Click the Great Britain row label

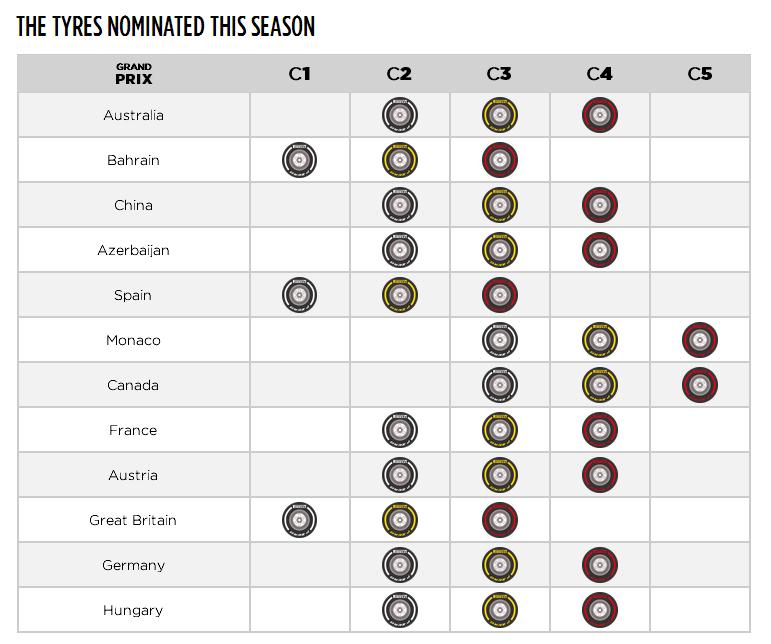point(133,521)
